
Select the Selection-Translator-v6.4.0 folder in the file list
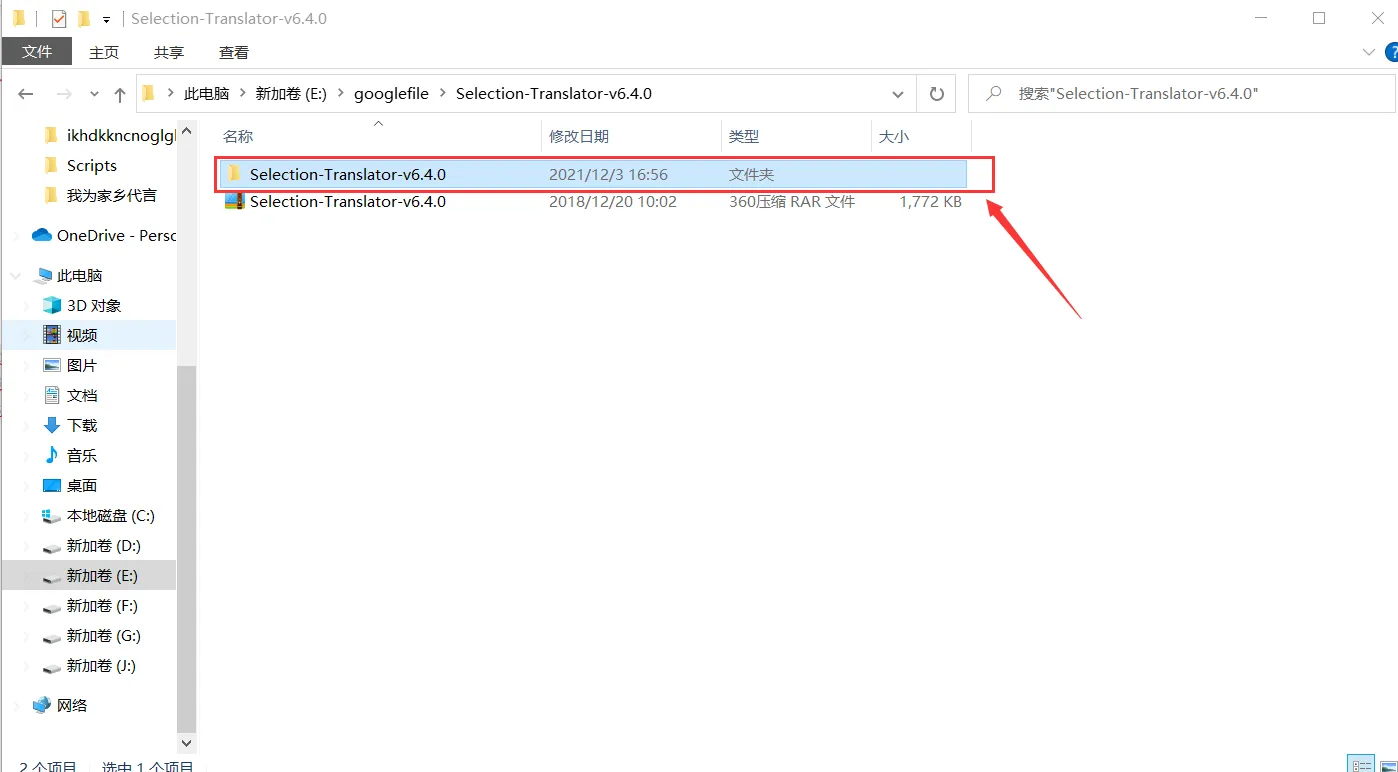pos(592,174)
